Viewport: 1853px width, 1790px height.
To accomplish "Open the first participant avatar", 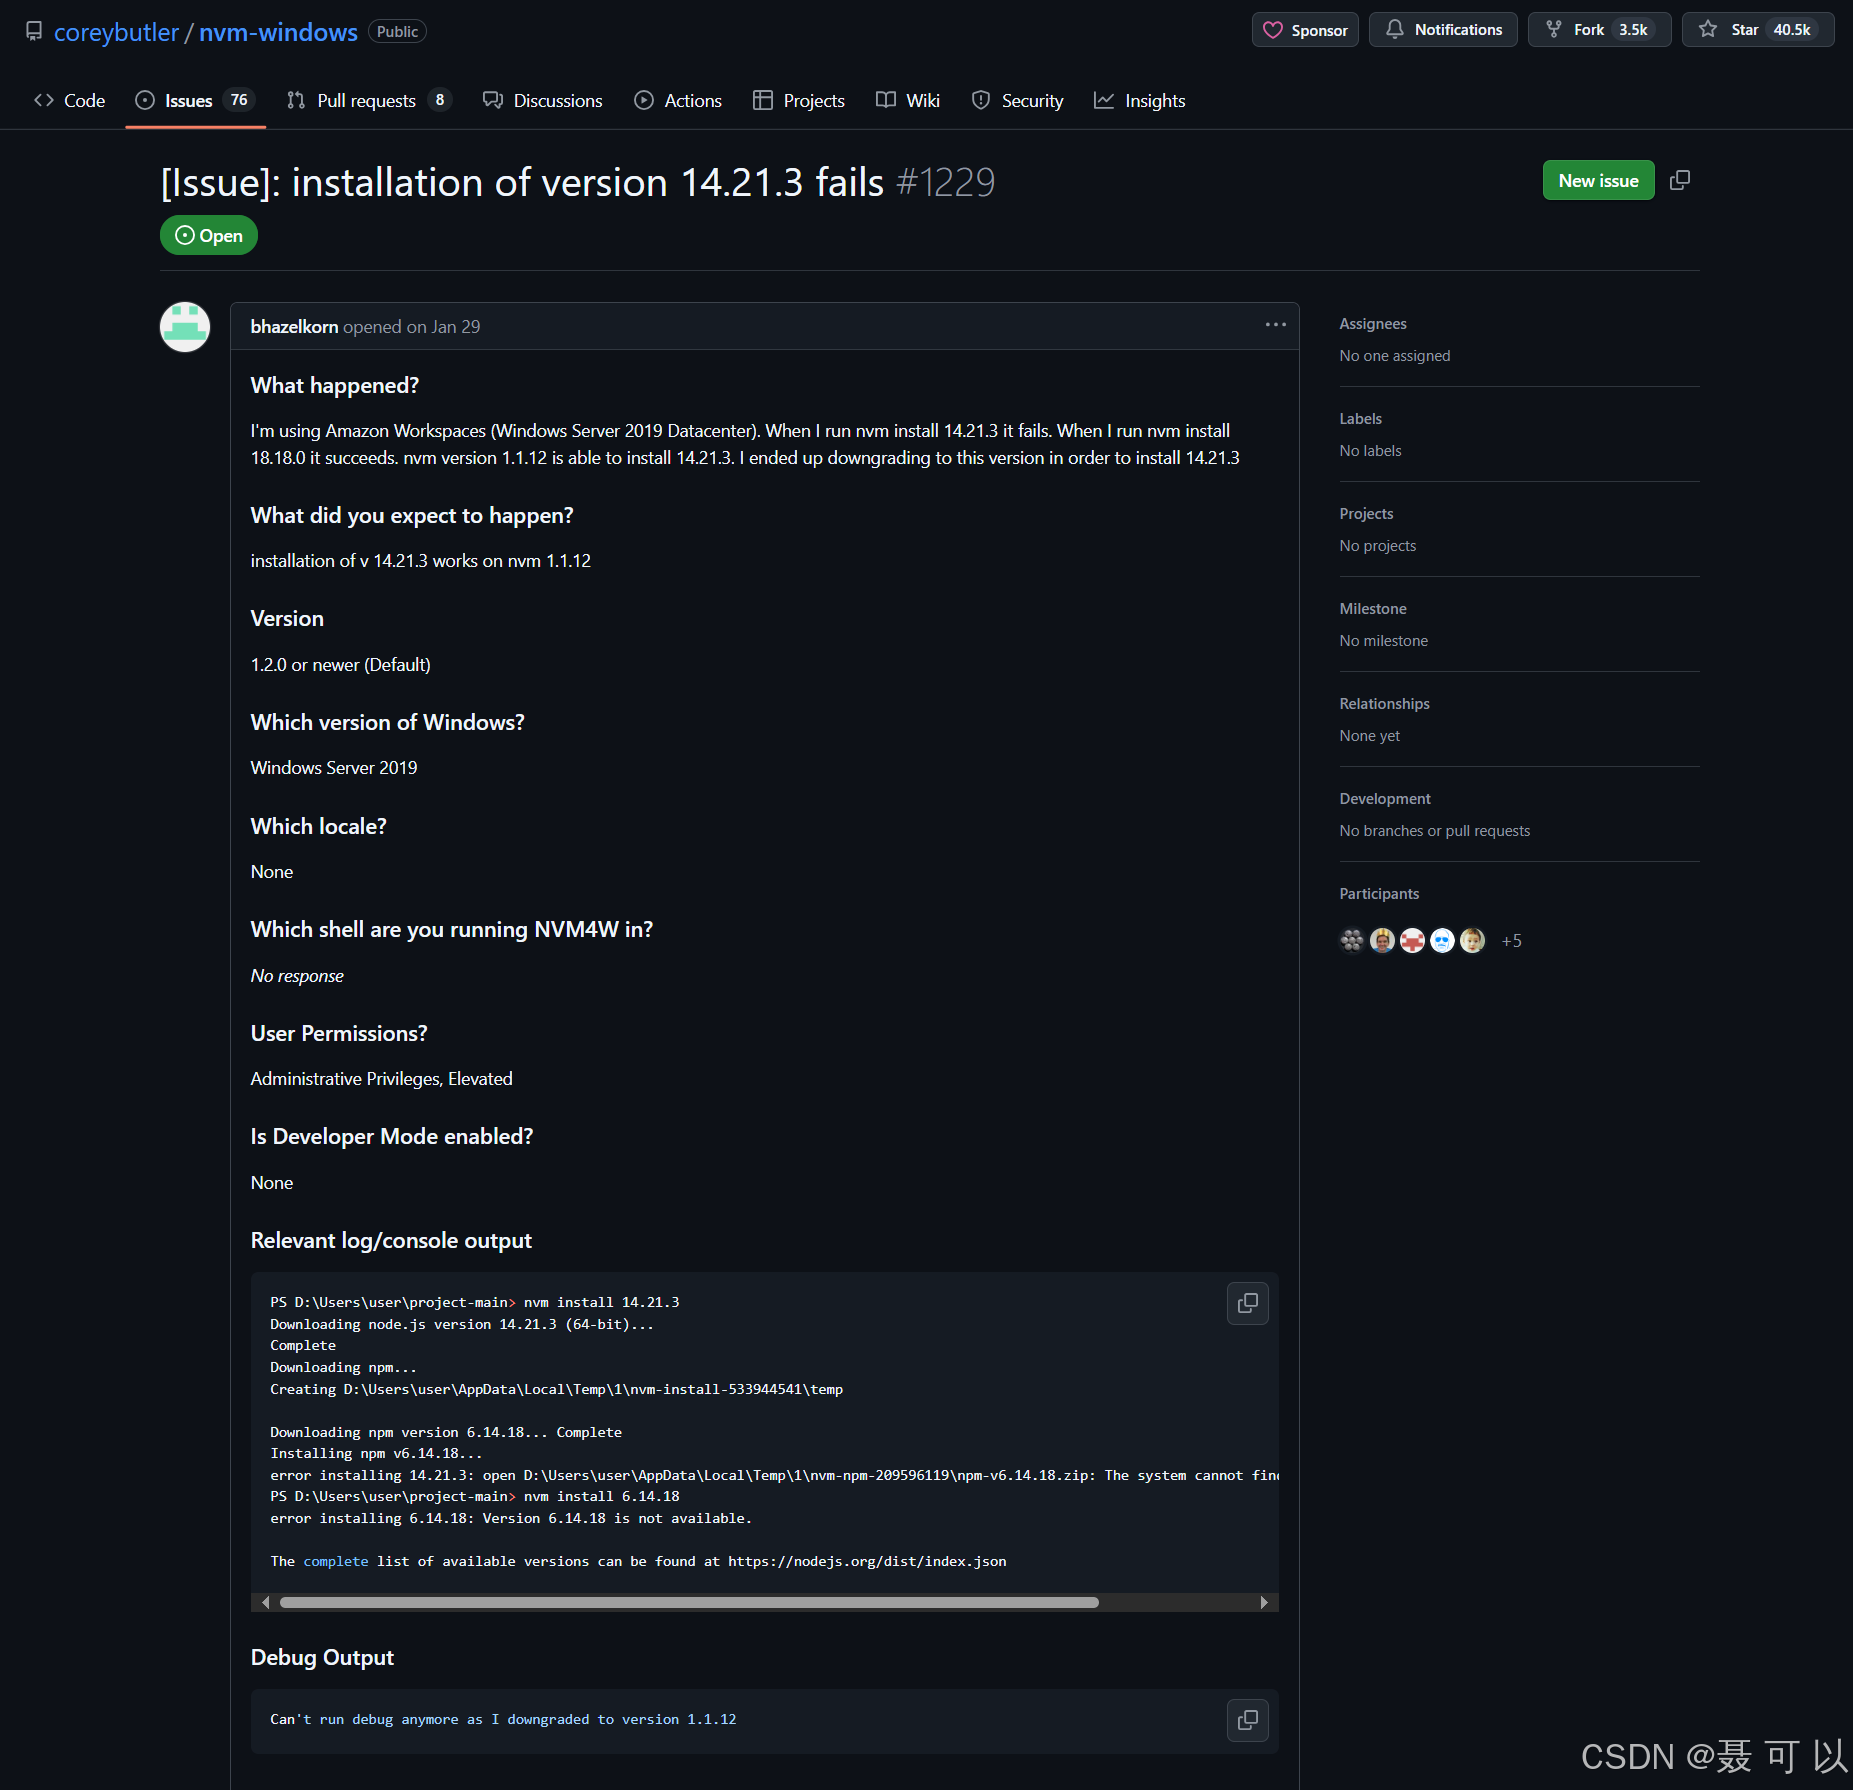I will pyautogui.click(x=1352, y=941).
